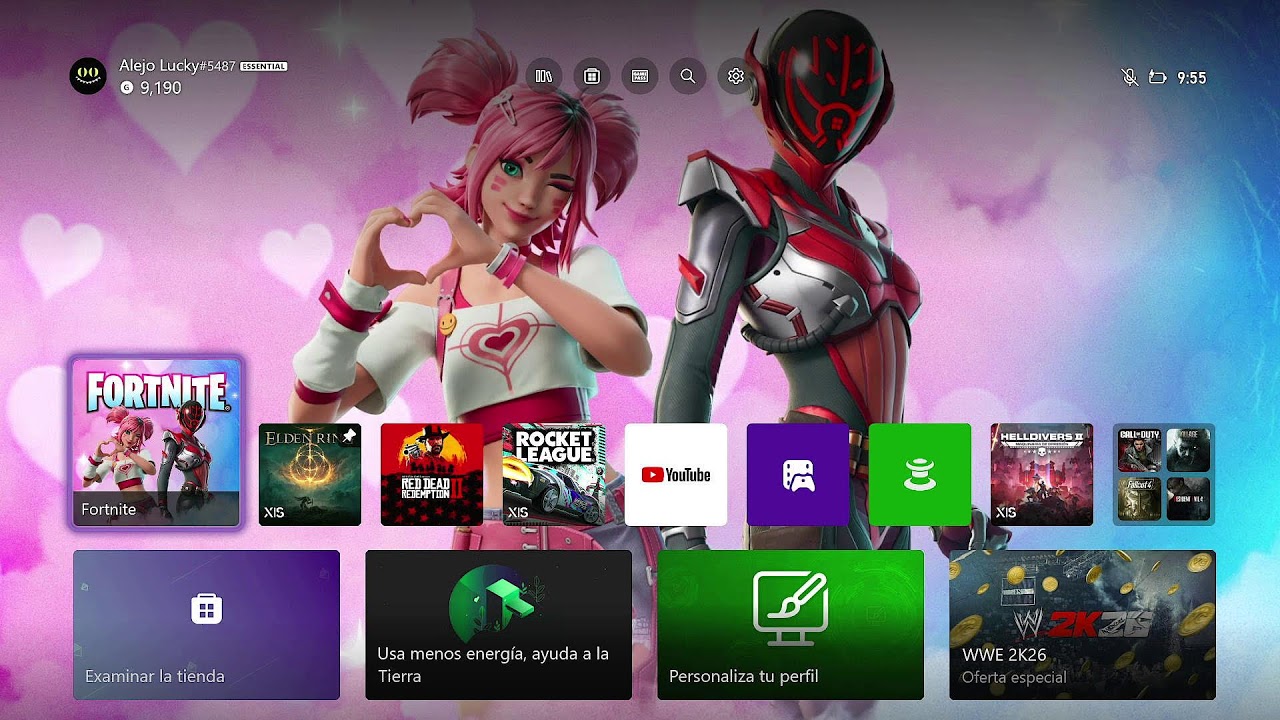Viewport: 1280px width, 720px height.
Task: Open Usa menos energía, ayuda a la Tierra card
Action: pyautogui.click(x=498, y=625)
